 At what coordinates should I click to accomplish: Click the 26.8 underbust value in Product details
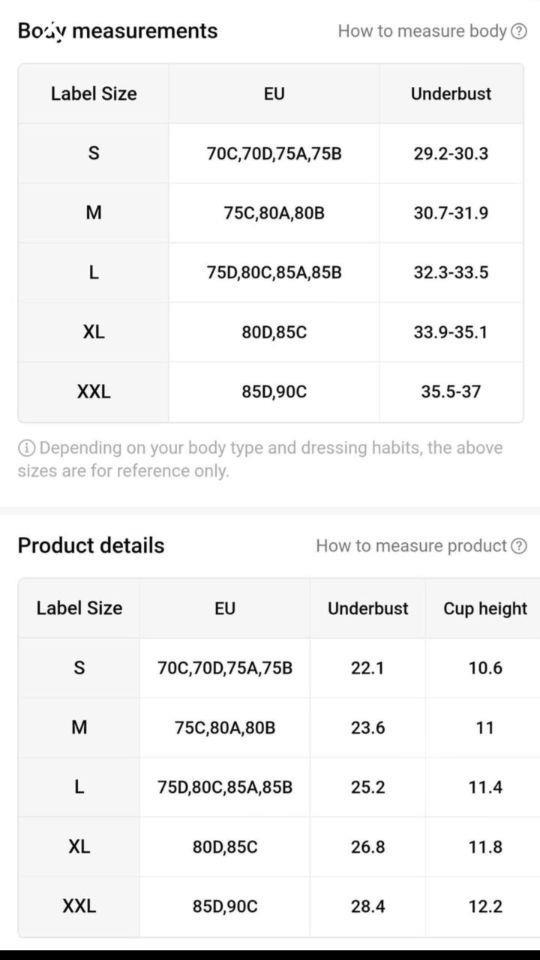(x=368, y=847)
